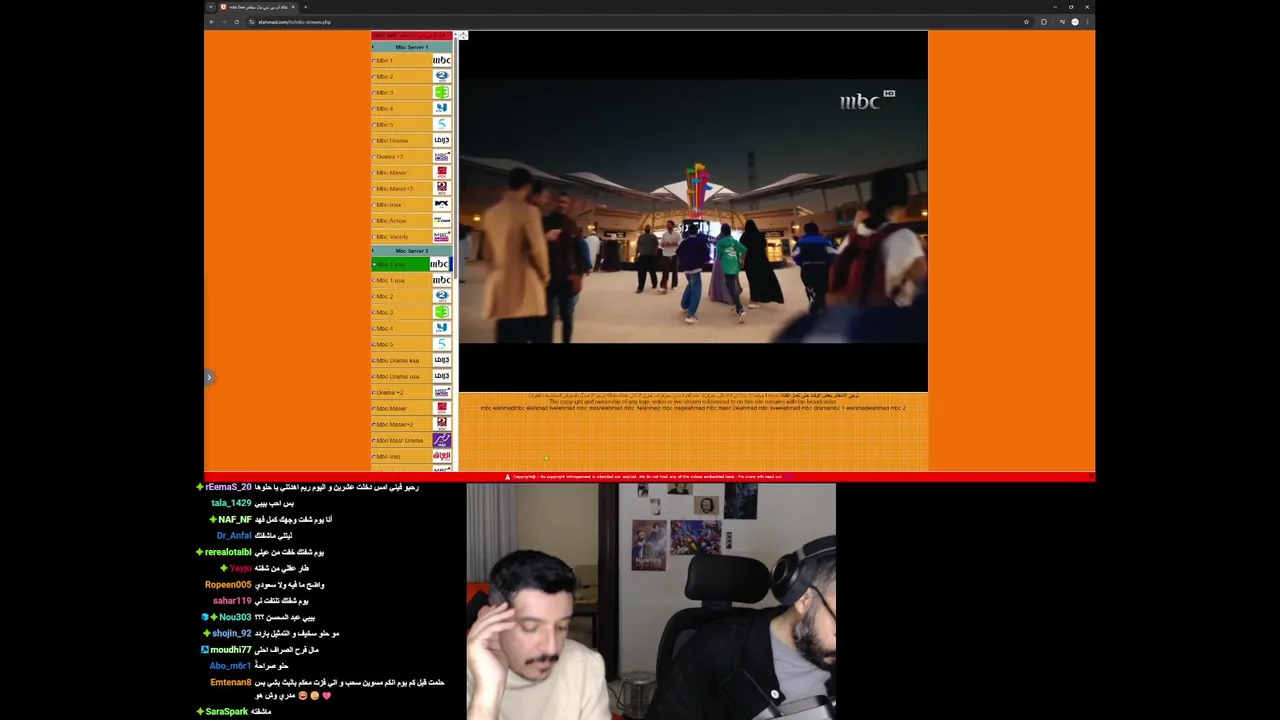1280x720 pixels.
Task: Collapse the Mbc Server 2 header
Action: [x=412, y=251]
